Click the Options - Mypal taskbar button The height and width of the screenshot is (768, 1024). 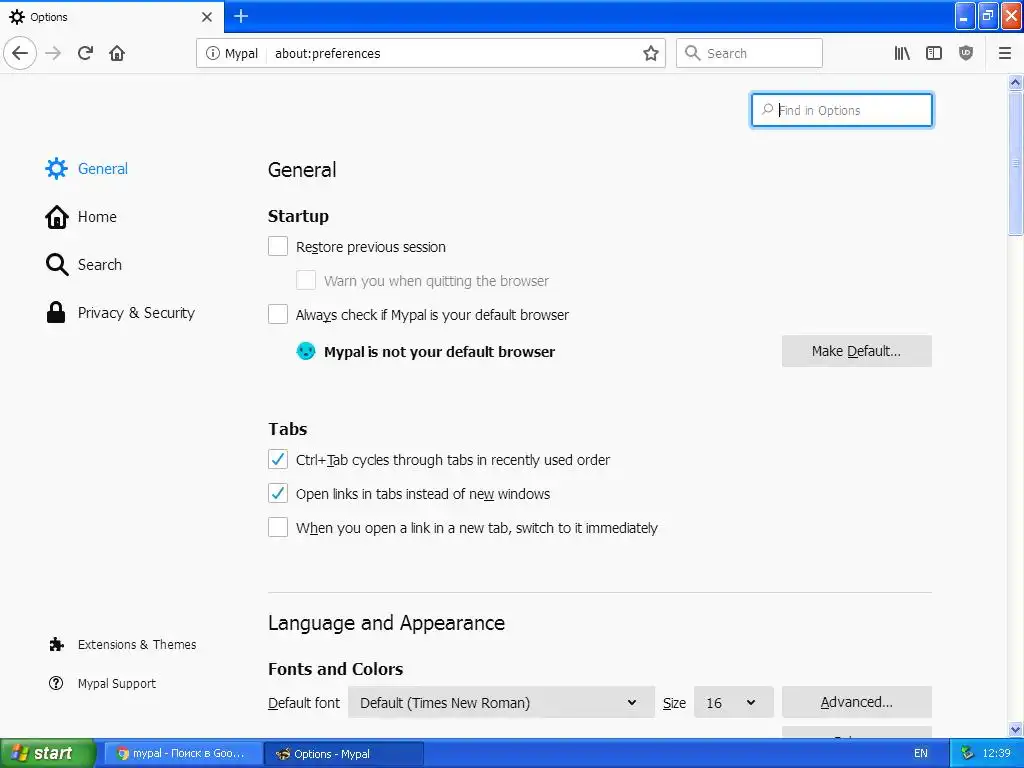[x=344, y=753]
